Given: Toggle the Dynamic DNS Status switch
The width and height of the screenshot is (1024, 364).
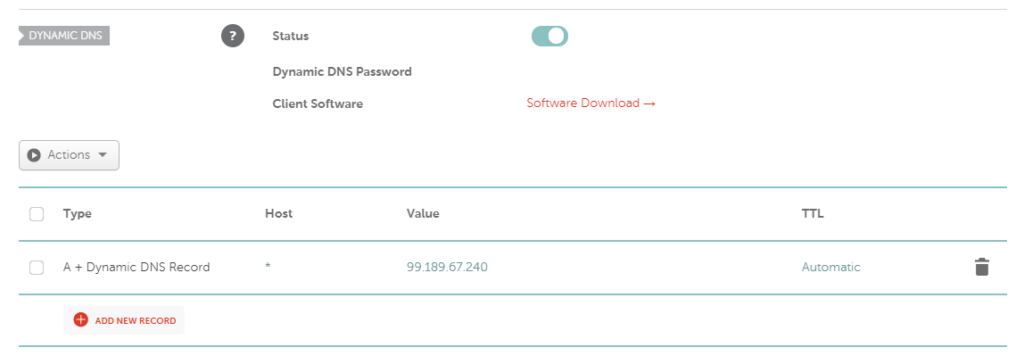Looking at the screenshot, I should [x=549, y=36].
